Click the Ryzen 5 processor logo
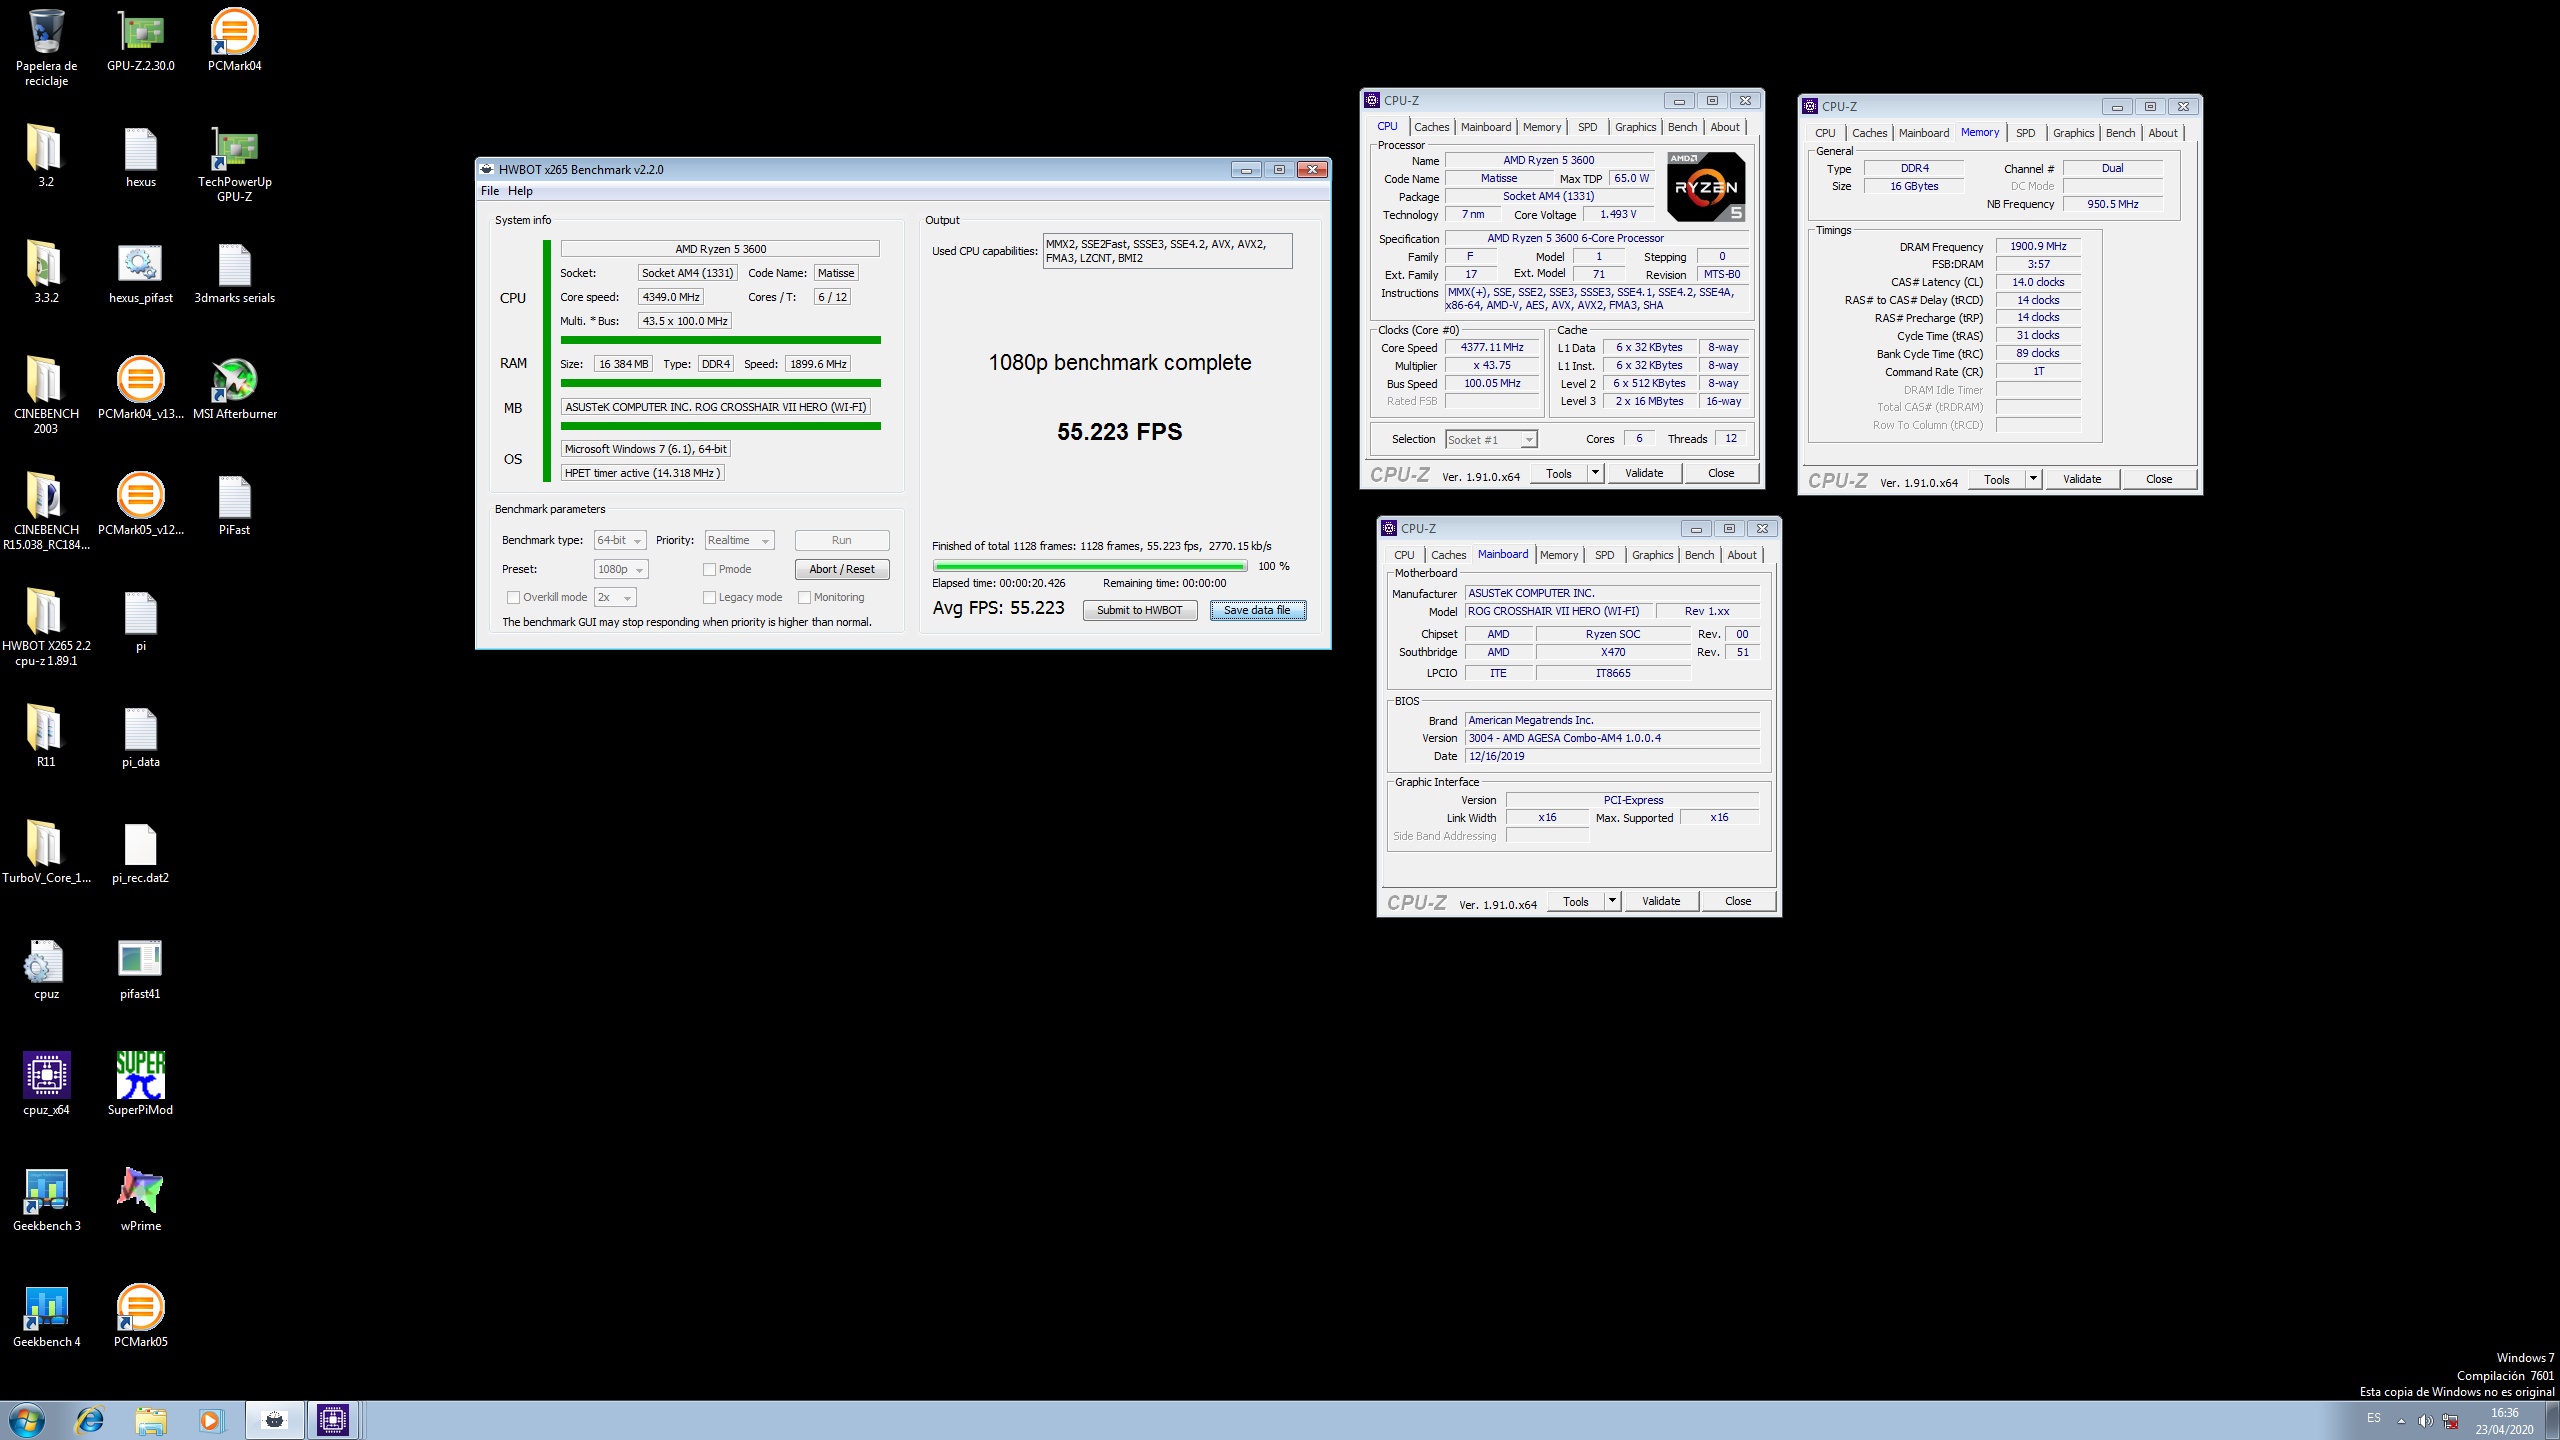This screenshot has width=2560, height=1440. [x=1706, y=187]
